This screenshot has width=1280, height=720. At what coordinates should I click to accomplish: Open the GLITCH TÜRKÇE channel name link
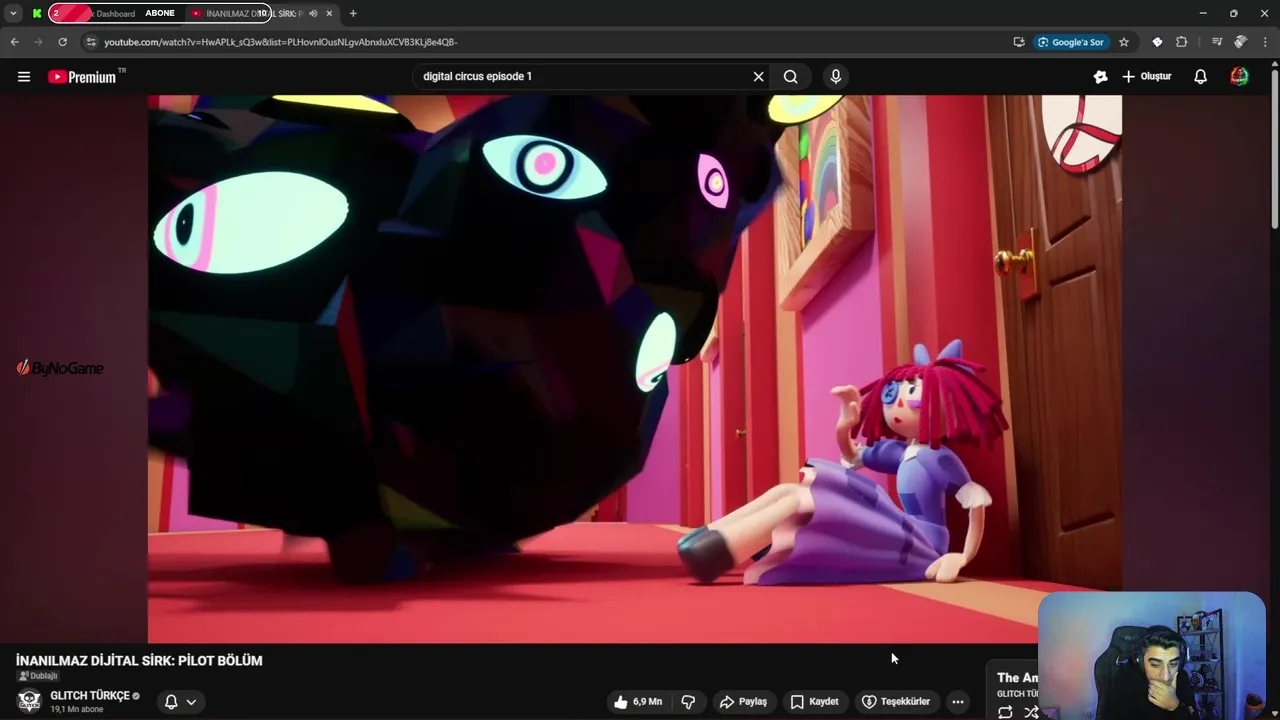90,695
